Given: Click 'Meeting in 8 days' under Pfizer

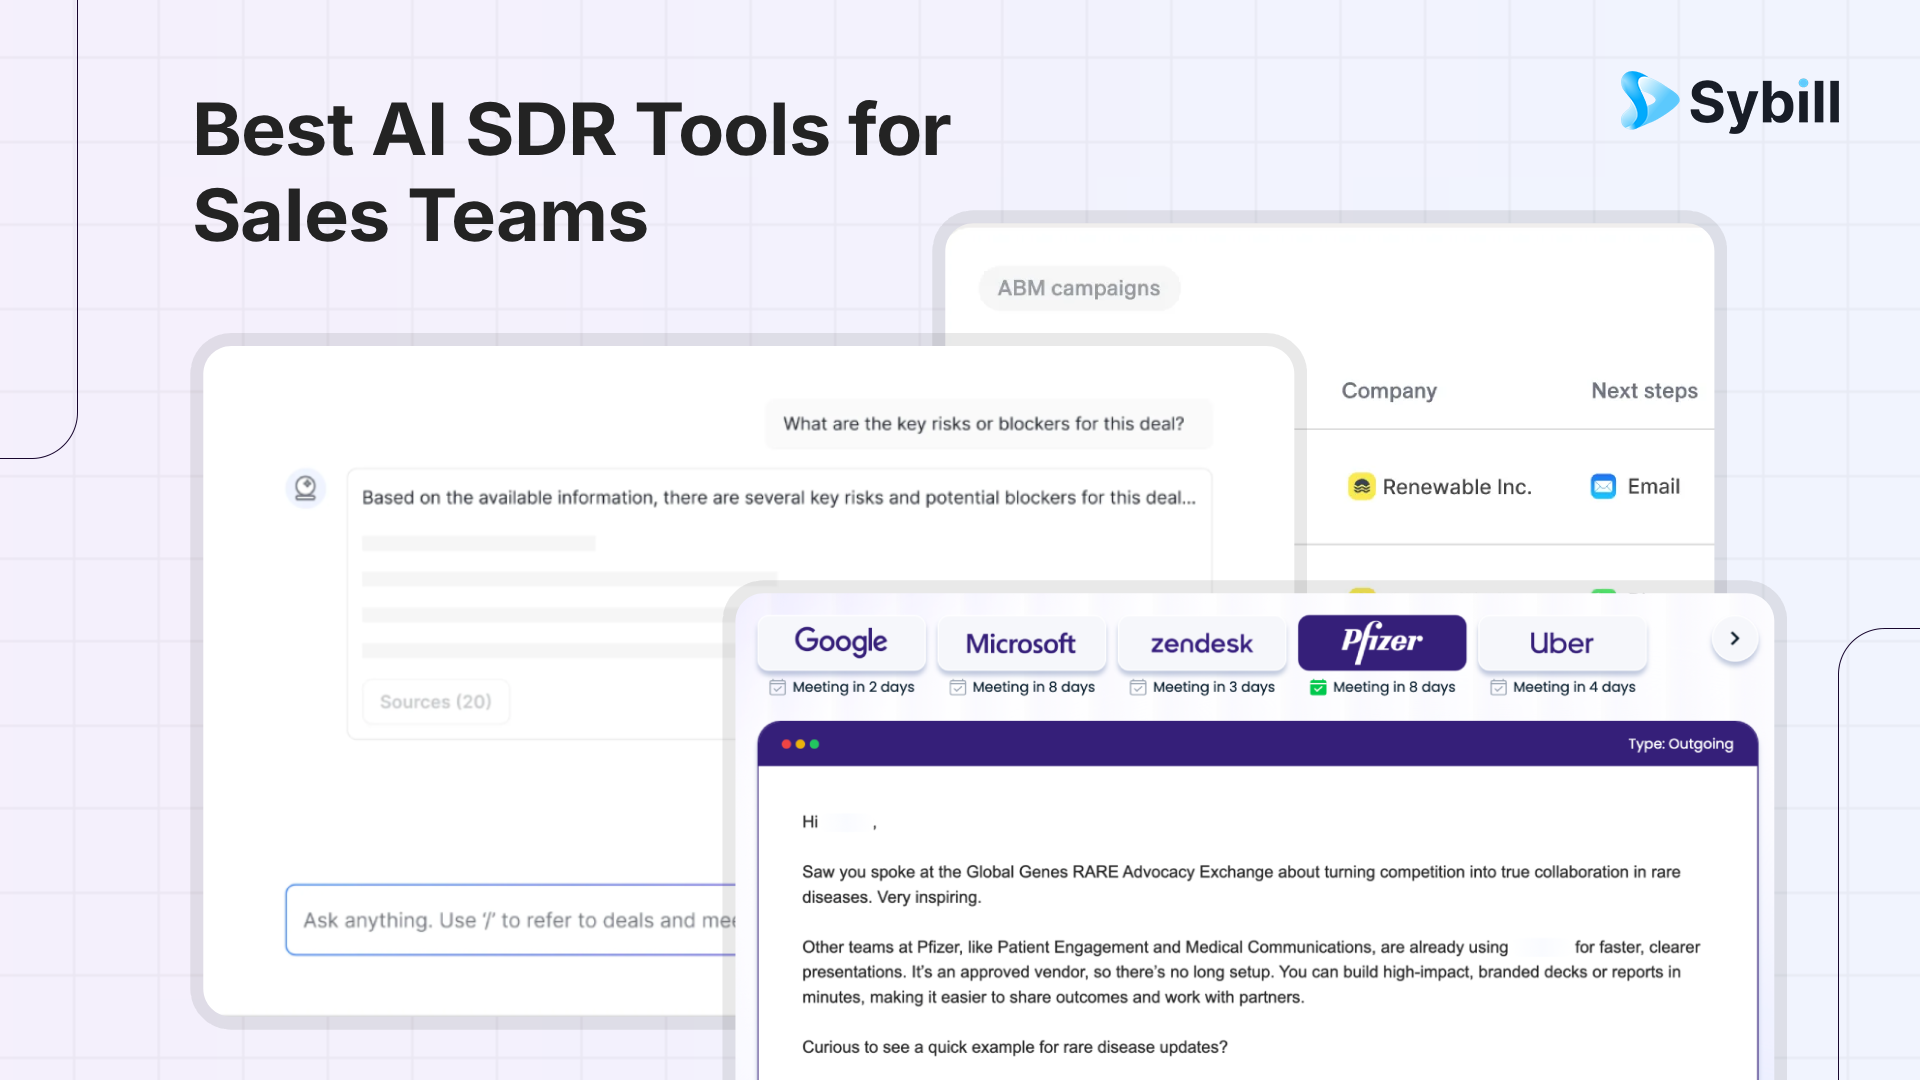Looking at the screenshot, I should (1394, 687).
